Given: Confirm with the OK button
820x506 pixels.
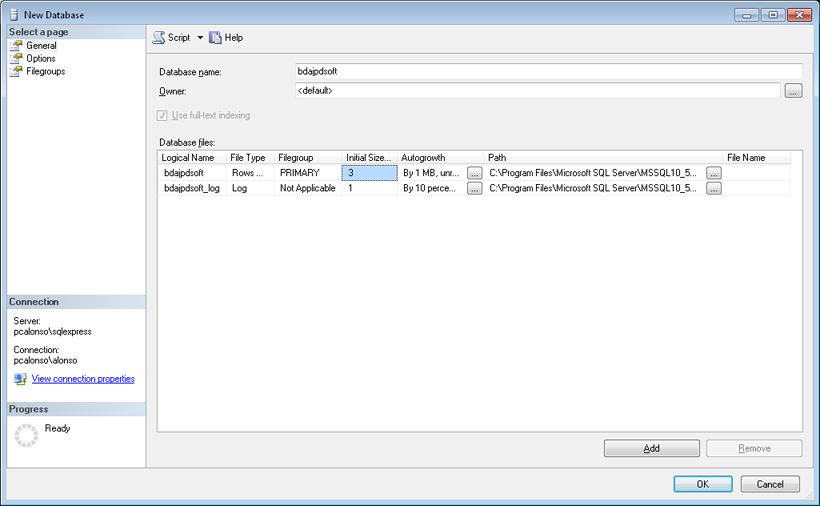Looking at the screenshot, I should [702, 484].
